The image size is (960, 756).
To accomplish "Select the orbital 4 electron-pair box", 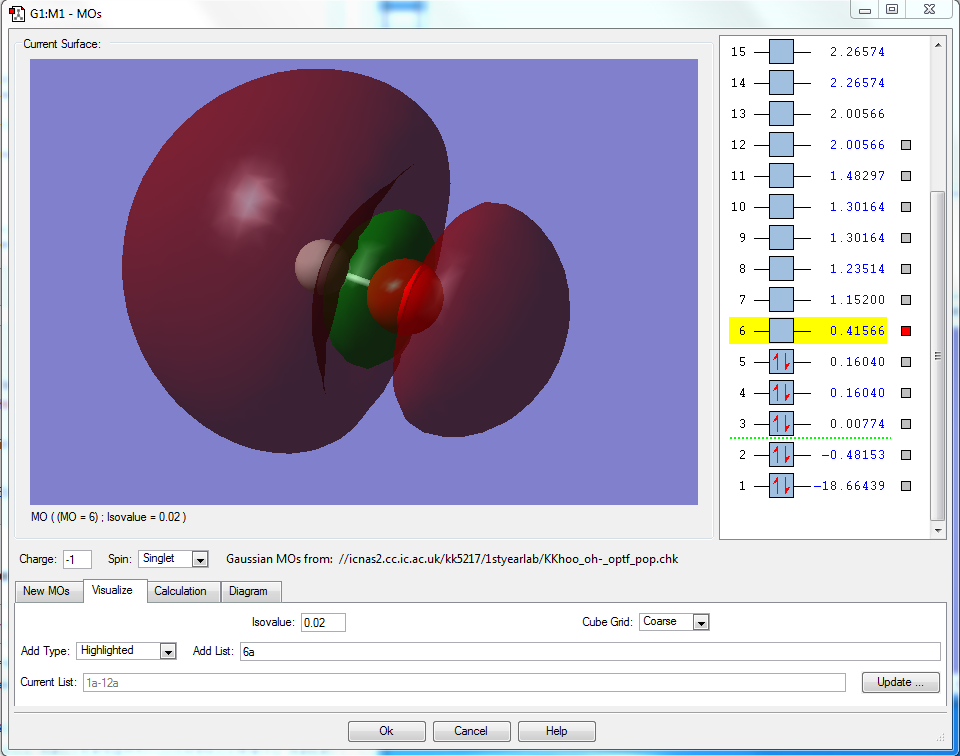I will click(781, 393).
